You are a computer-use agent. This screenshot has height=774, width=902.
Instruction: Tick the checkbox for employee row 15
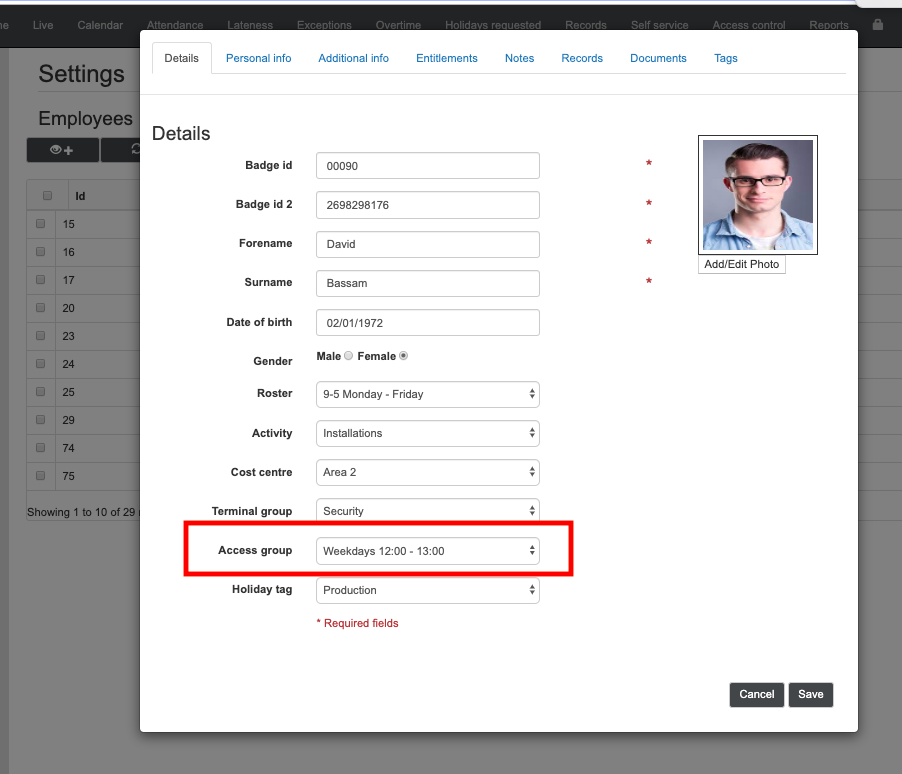point(41,224)
